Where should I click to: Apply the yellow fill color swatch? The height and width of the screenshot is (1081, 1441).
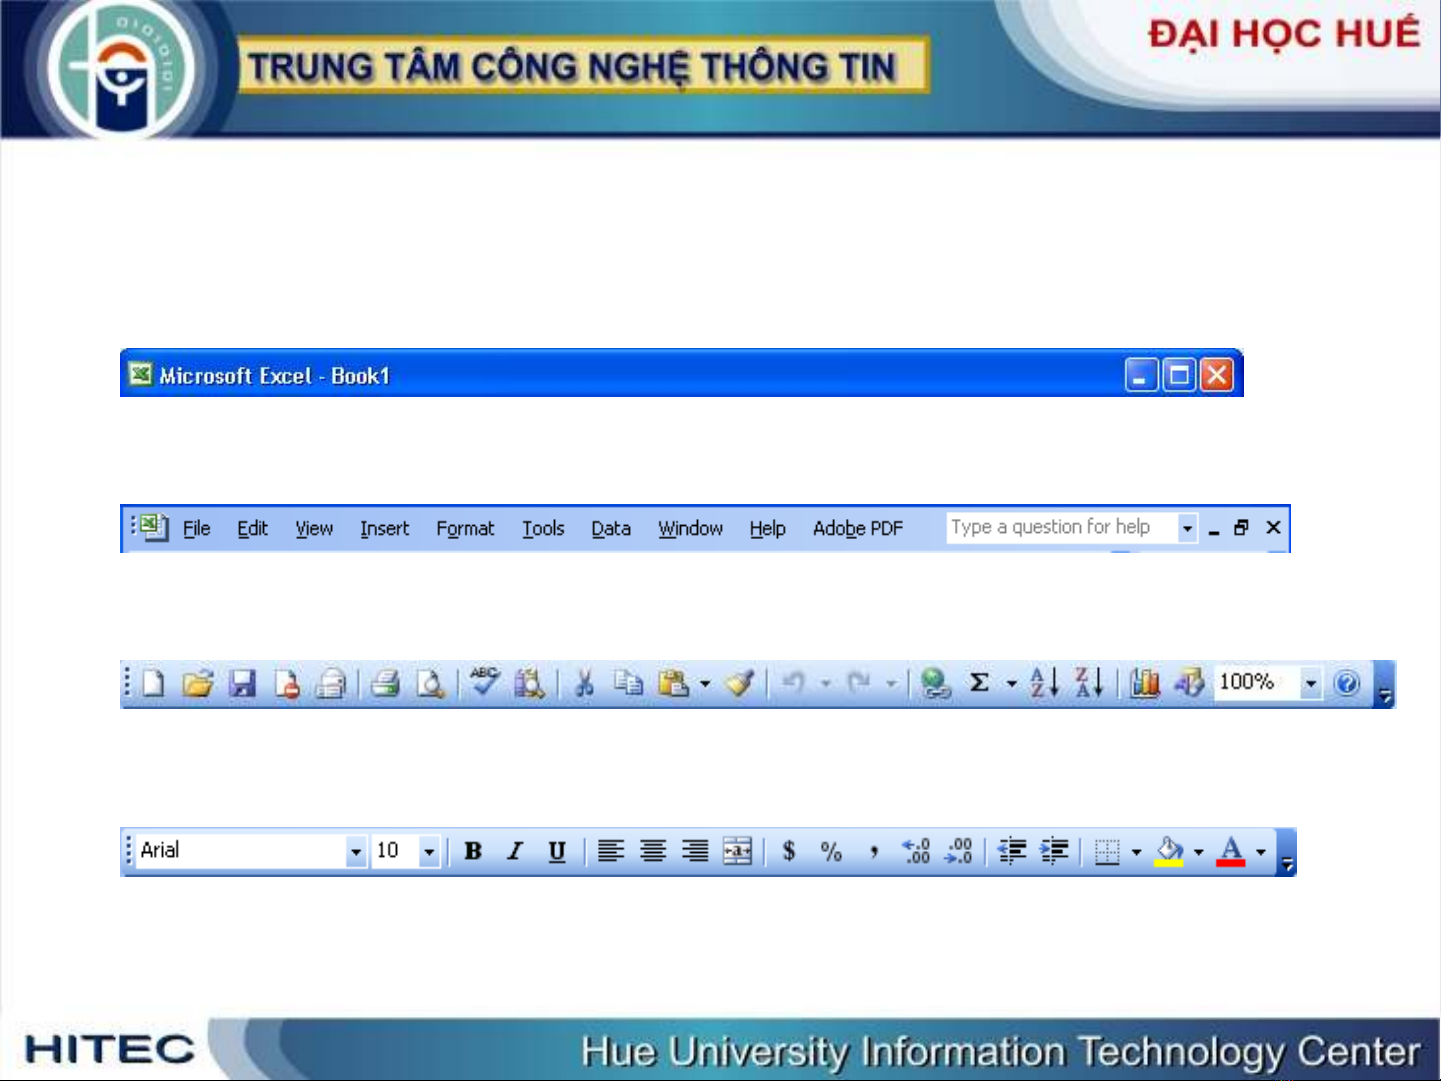pos(1168,852)
